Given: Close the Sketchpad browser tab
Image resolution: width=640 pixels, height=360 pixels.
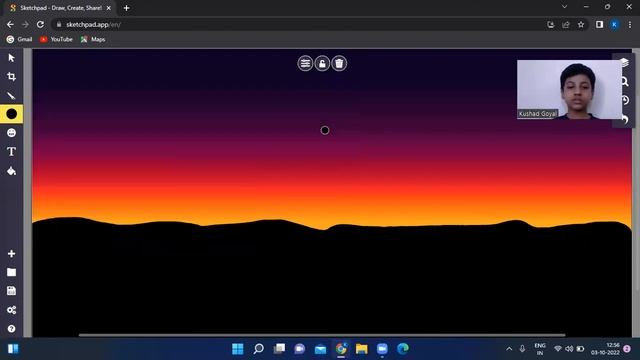Looking at the screenshot, I should 109,8.
